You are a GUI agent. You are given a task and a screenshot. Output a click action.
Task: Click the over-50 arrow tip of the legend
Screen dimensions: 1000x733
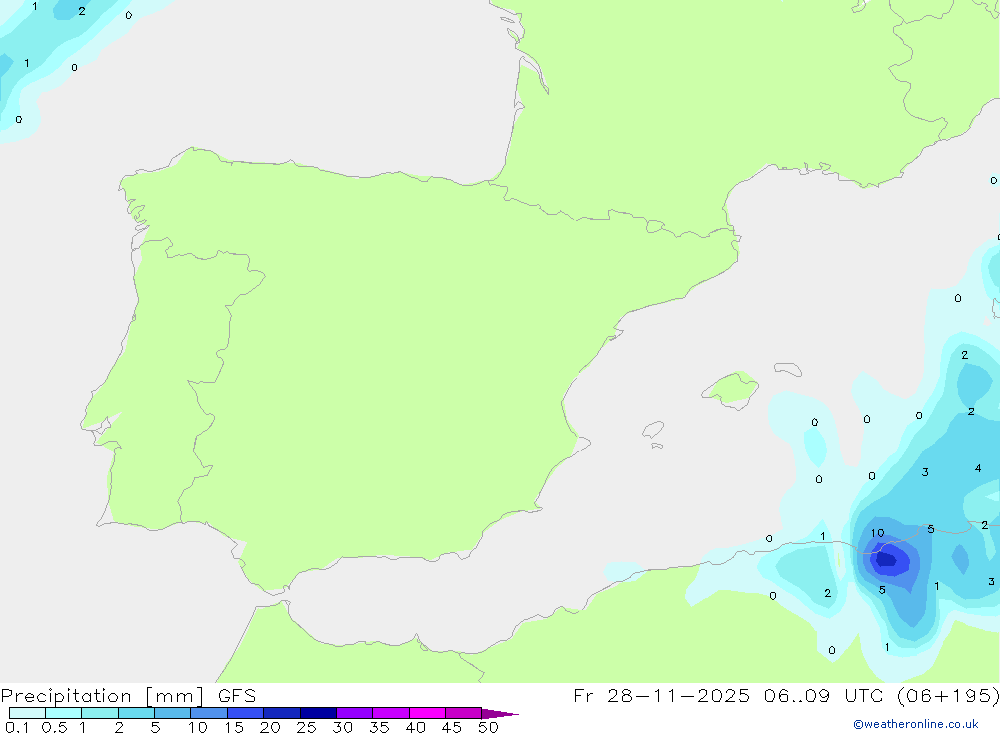pos(500,714)
